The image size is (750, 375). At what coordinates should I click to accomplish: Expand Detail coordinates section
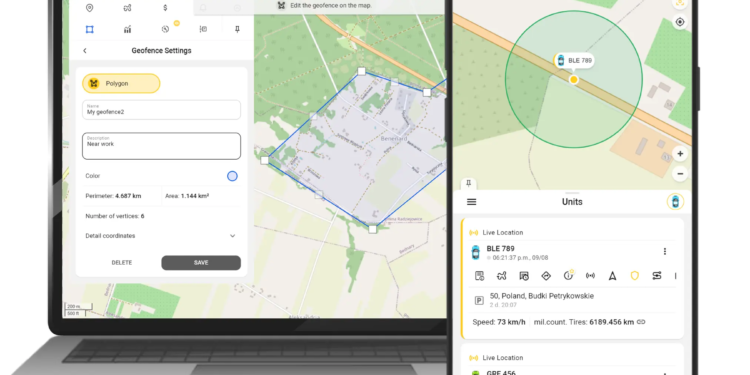(161, 236)
